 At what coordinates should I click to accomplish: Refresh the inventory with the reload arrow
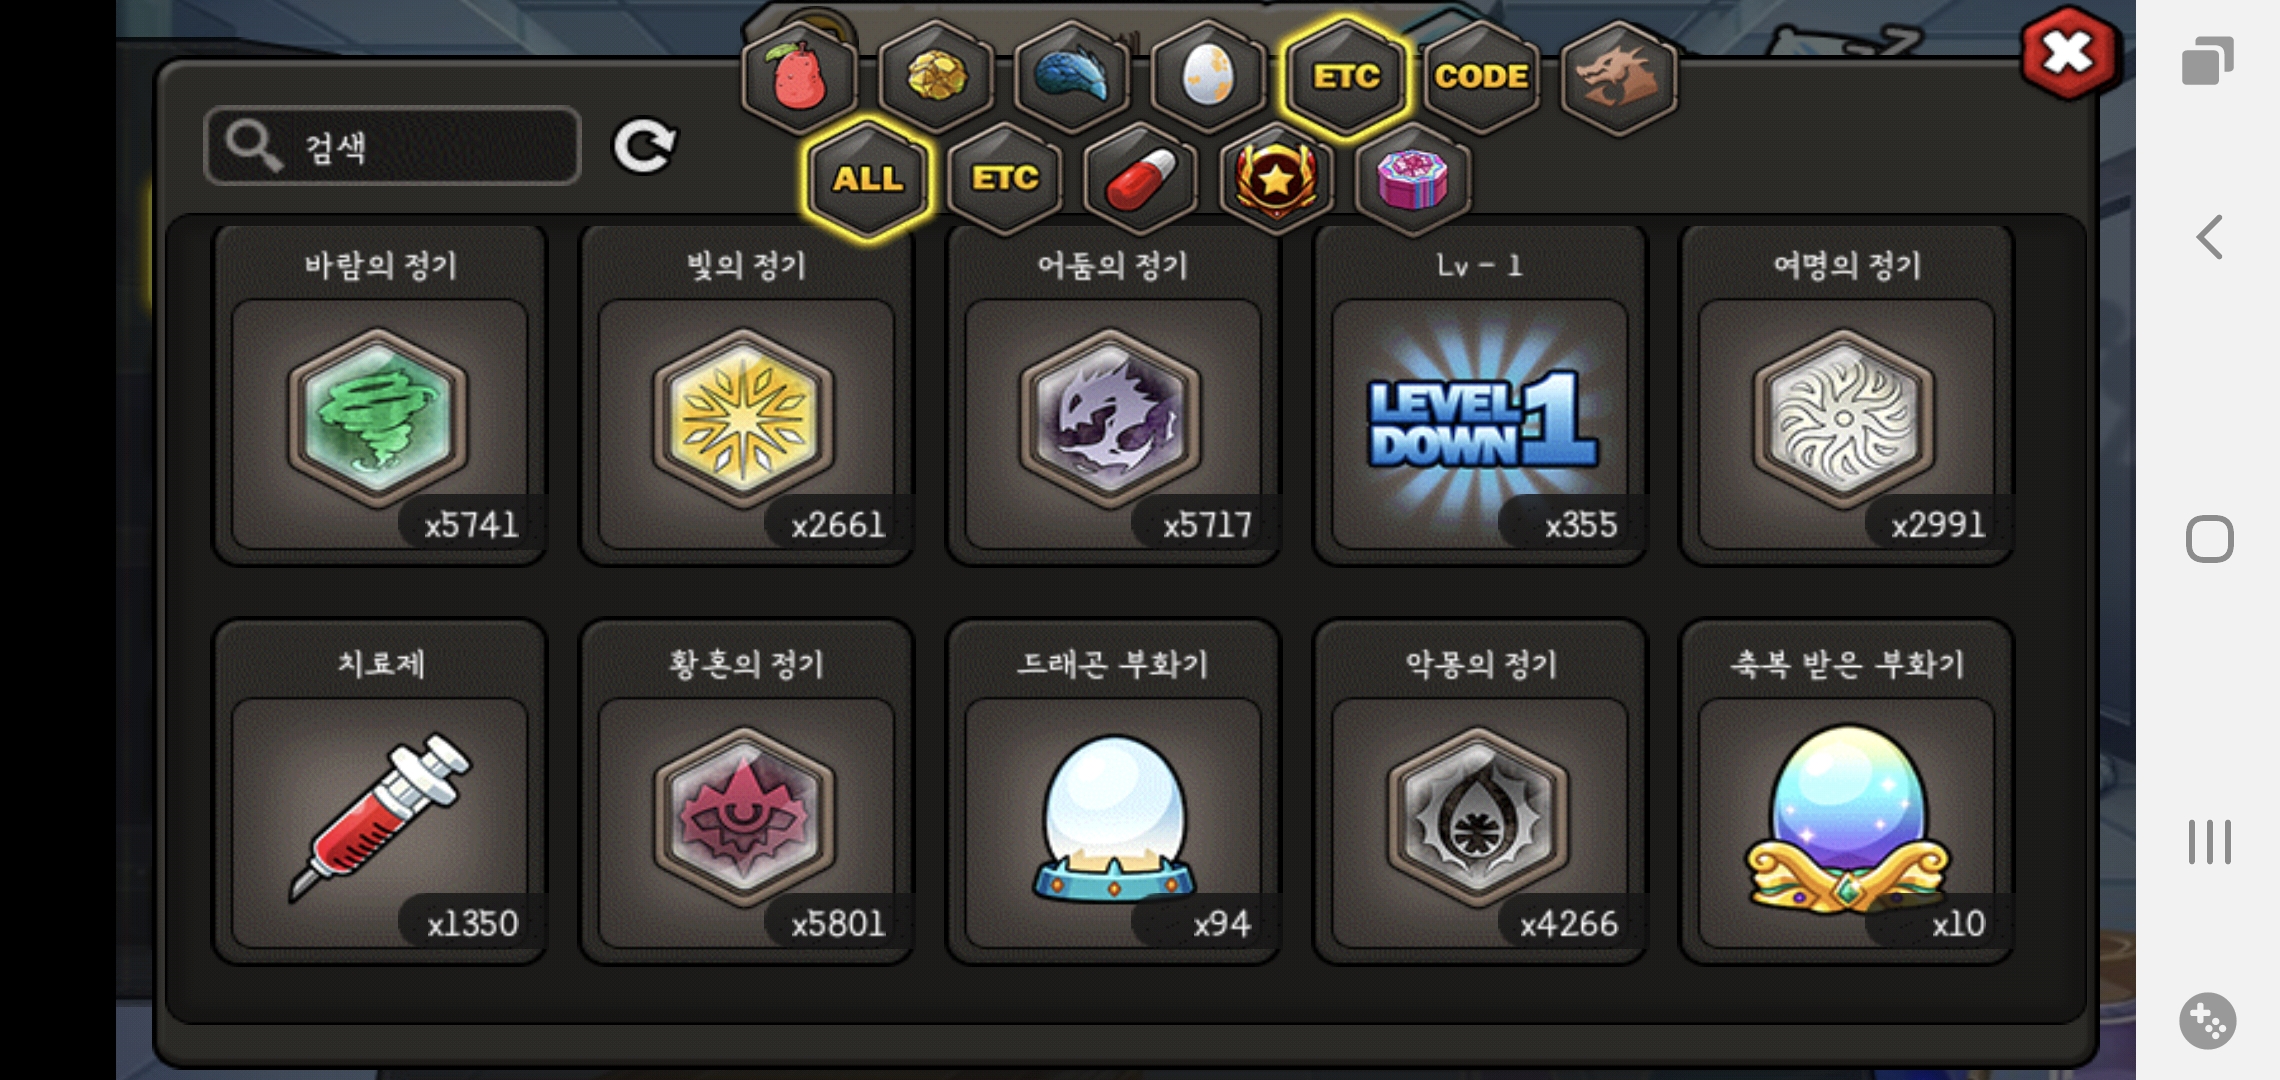click(x=644, y=148)
